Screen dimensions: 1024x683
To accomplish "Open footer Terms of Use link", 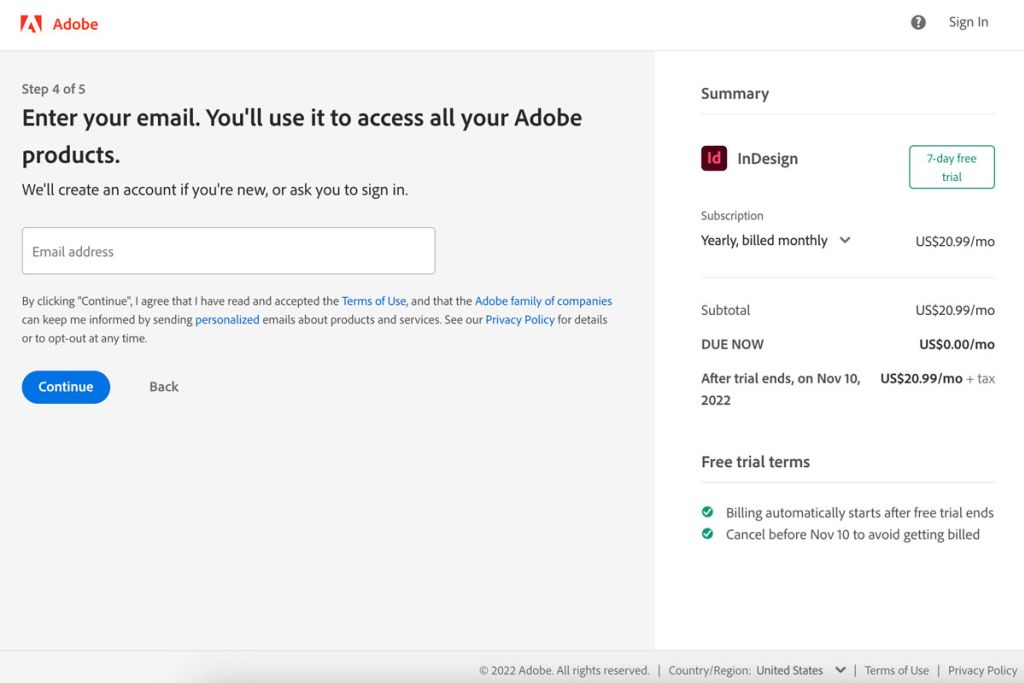I will [896, 670].
